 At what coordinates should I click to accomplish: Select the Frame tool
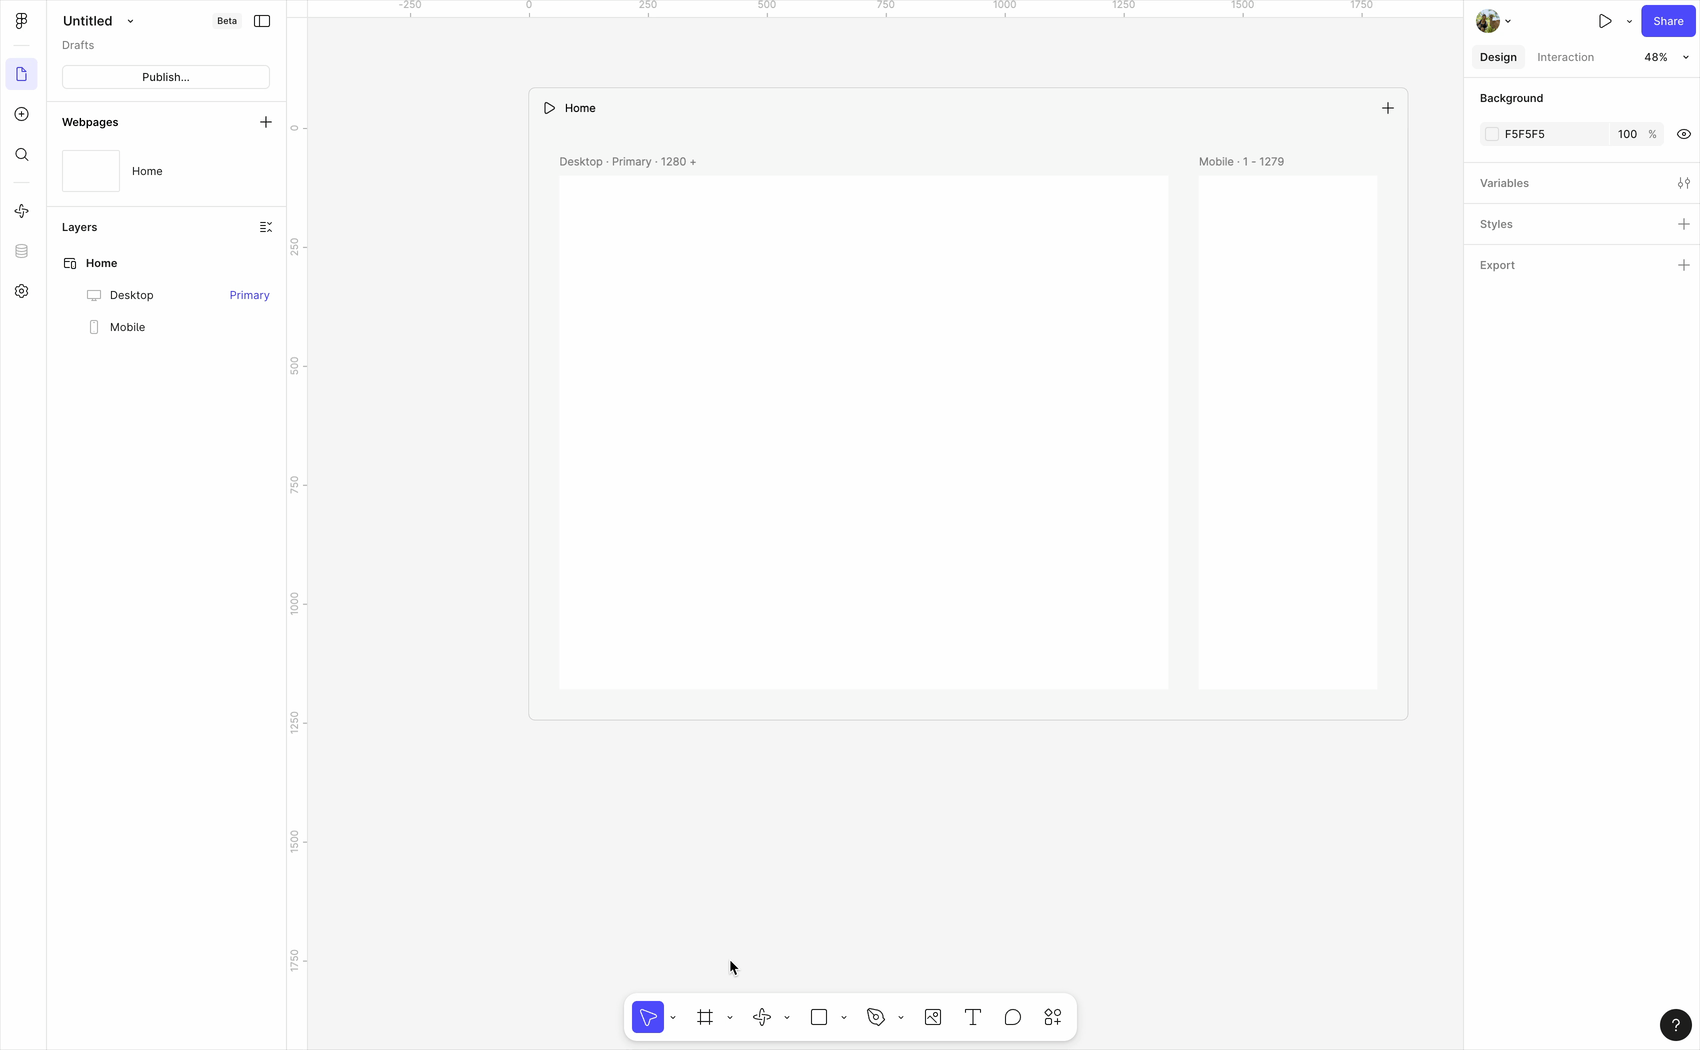coord(705,1017)
